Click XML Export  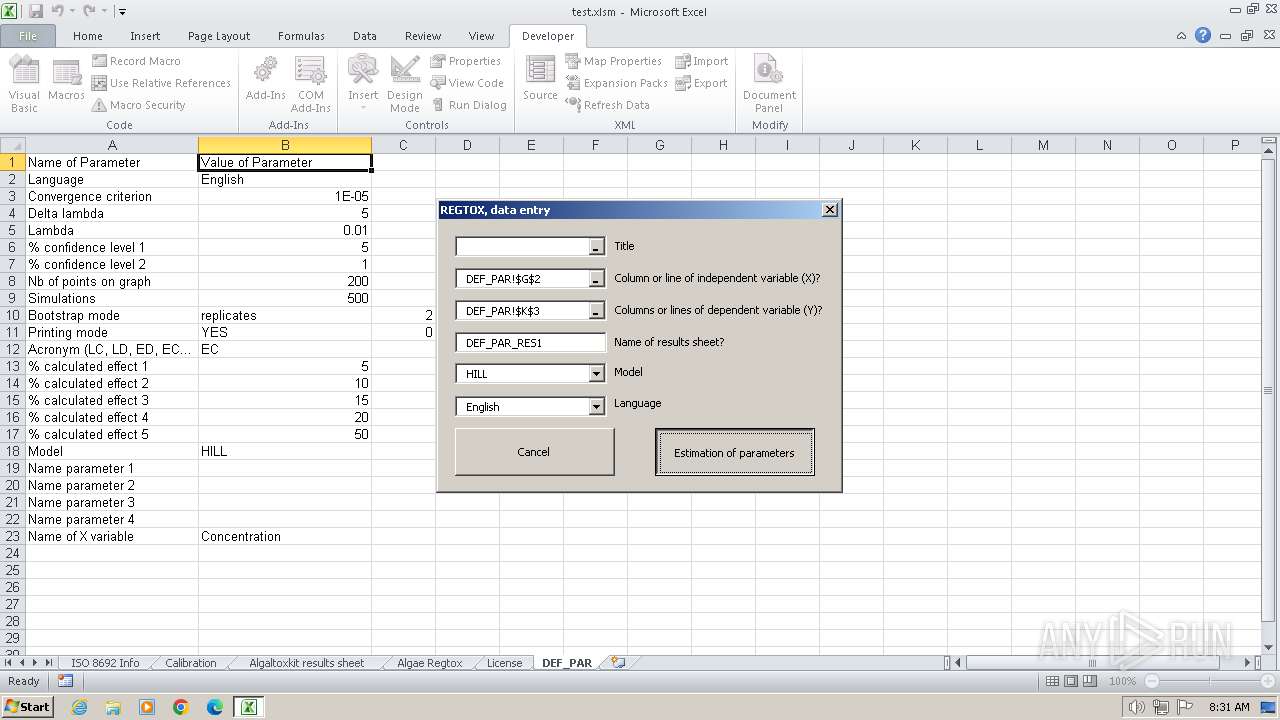point(702,83)
